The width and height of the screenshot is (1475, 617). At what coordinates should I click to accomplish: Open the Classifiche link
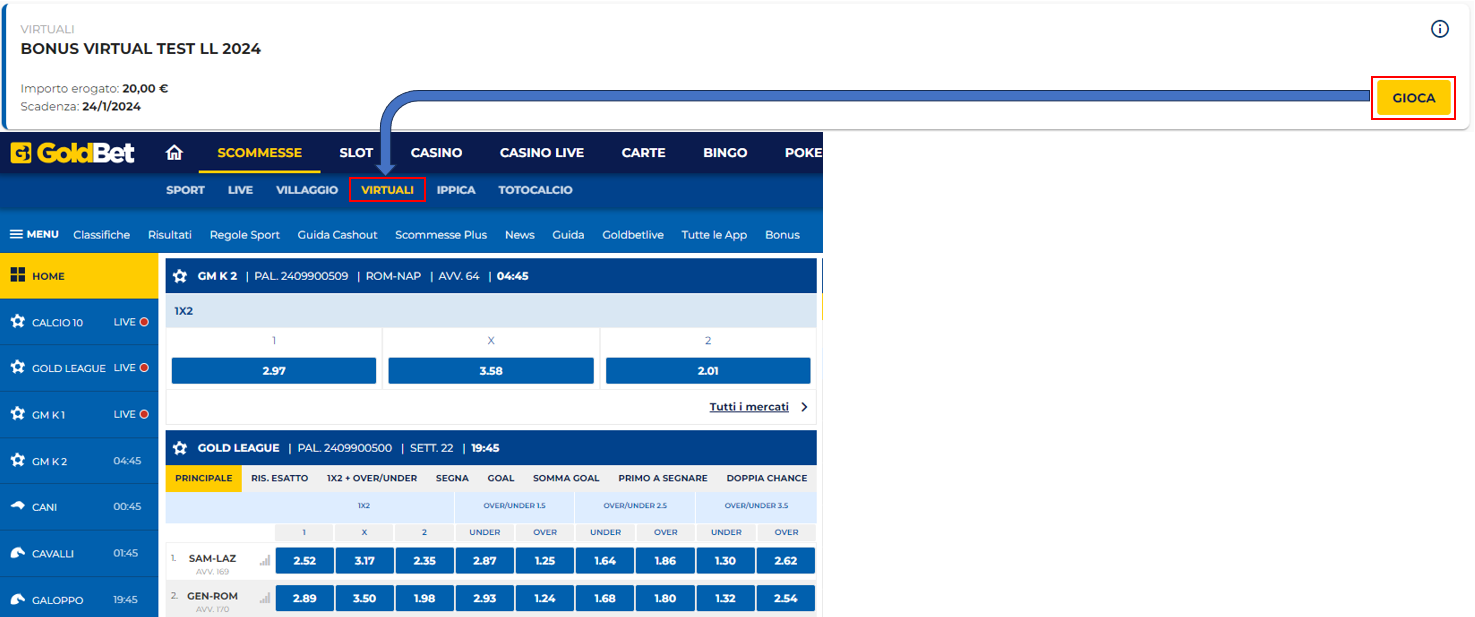coord(102,235)
